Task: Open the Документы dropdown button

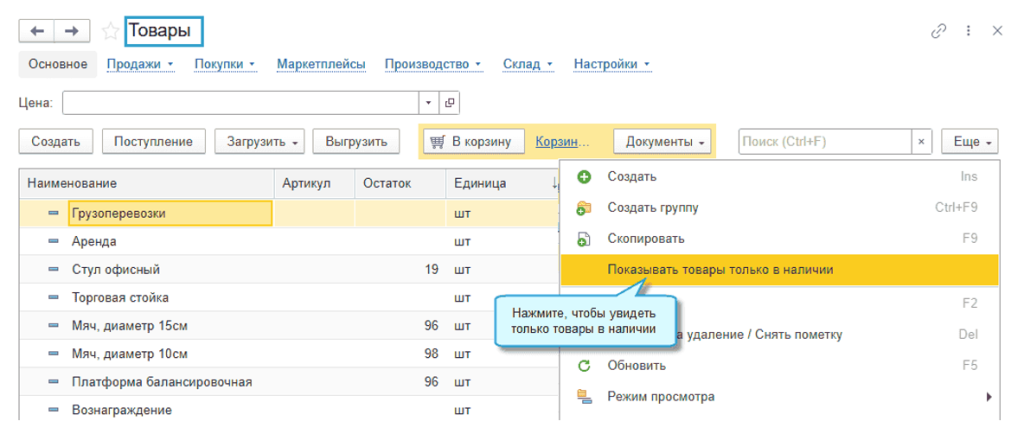Action: [662, 142]
